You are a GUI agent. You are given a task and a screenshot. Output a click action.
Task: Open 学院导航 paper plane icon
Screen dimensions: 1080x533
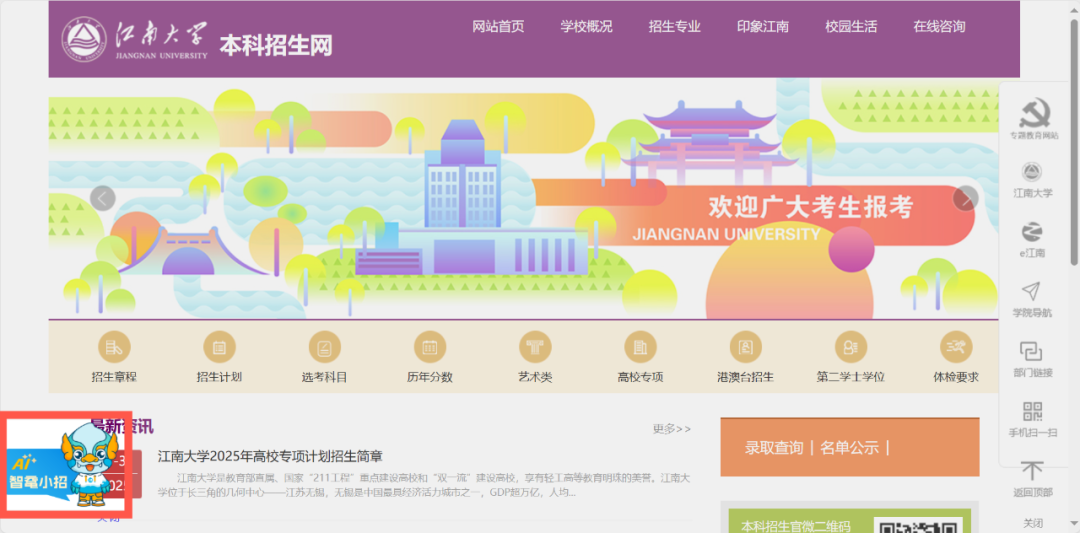coord(1032,291)
